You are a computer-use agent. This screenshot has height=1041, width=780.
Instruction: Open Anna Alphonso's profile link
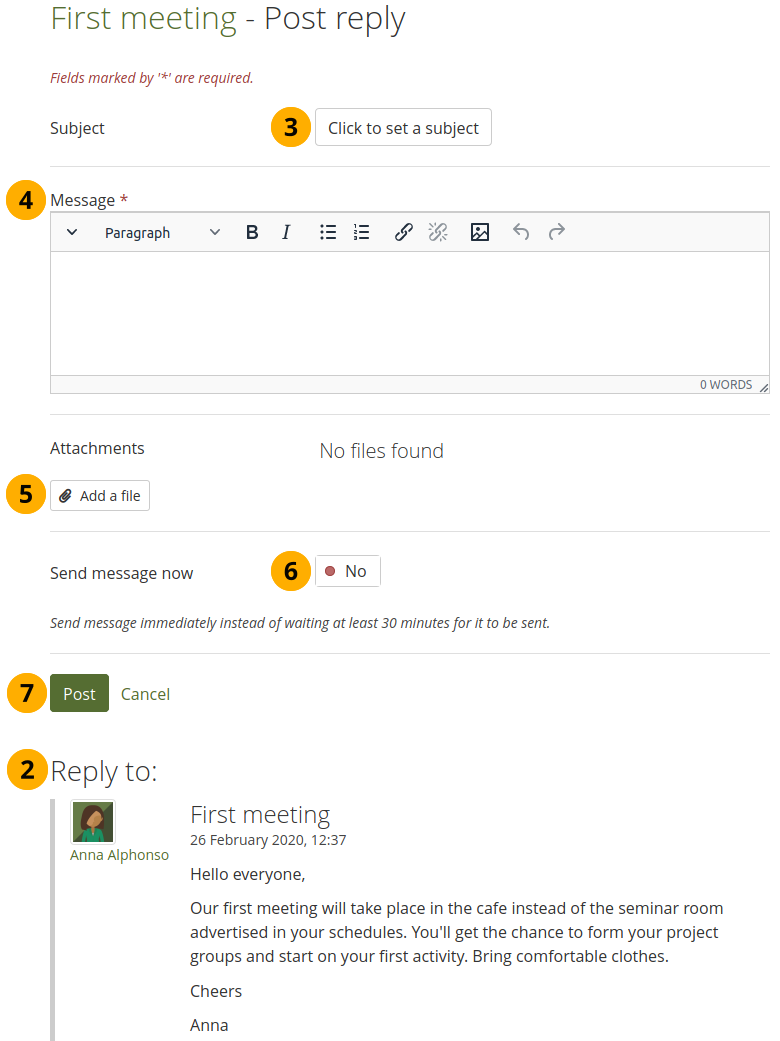119,855
